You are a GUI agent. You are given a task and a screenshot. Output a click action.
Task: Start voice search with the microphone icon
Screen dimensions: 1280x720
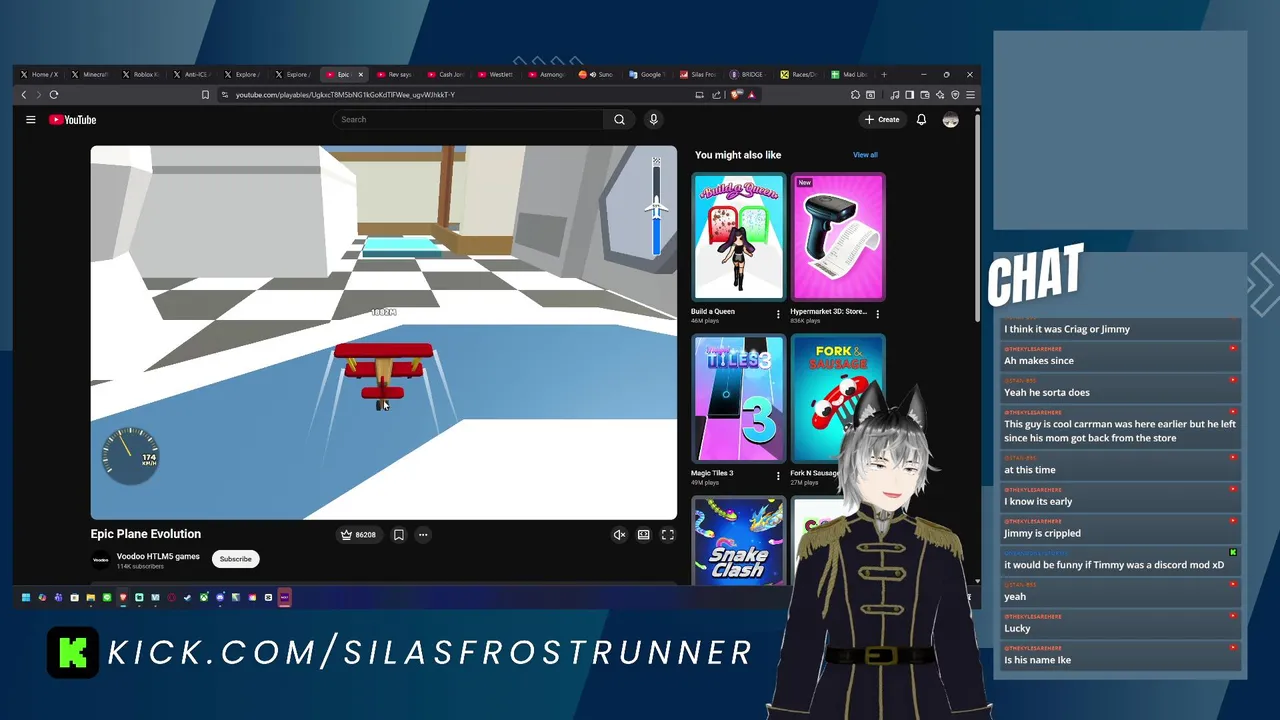(x=654, y=120)
